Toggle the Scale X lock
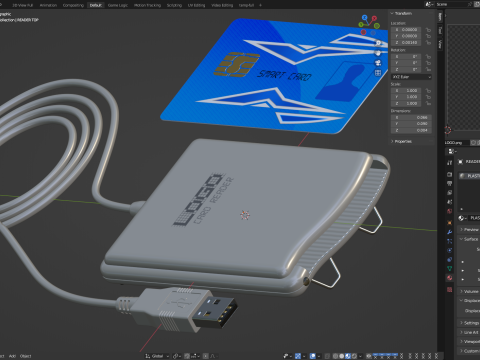The height and width of the screenshot is (360, 480). click(428, 91)
